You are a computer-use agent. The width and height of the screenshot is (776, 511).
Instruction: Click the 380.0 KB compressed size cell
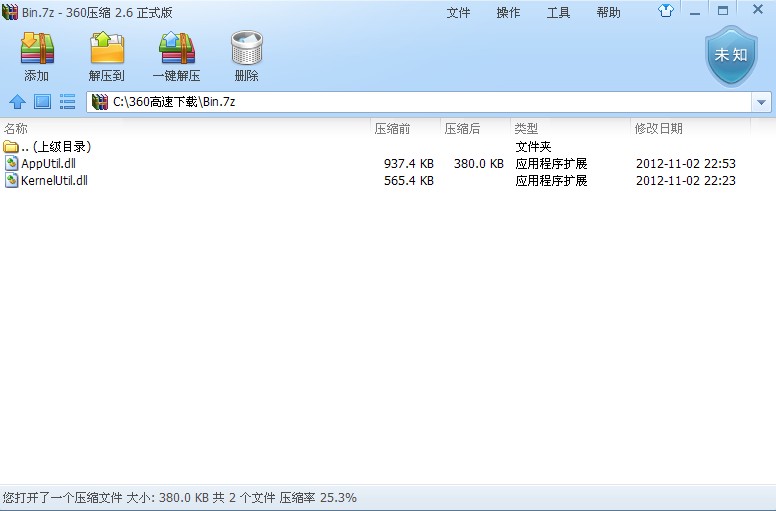click(479, 164)
